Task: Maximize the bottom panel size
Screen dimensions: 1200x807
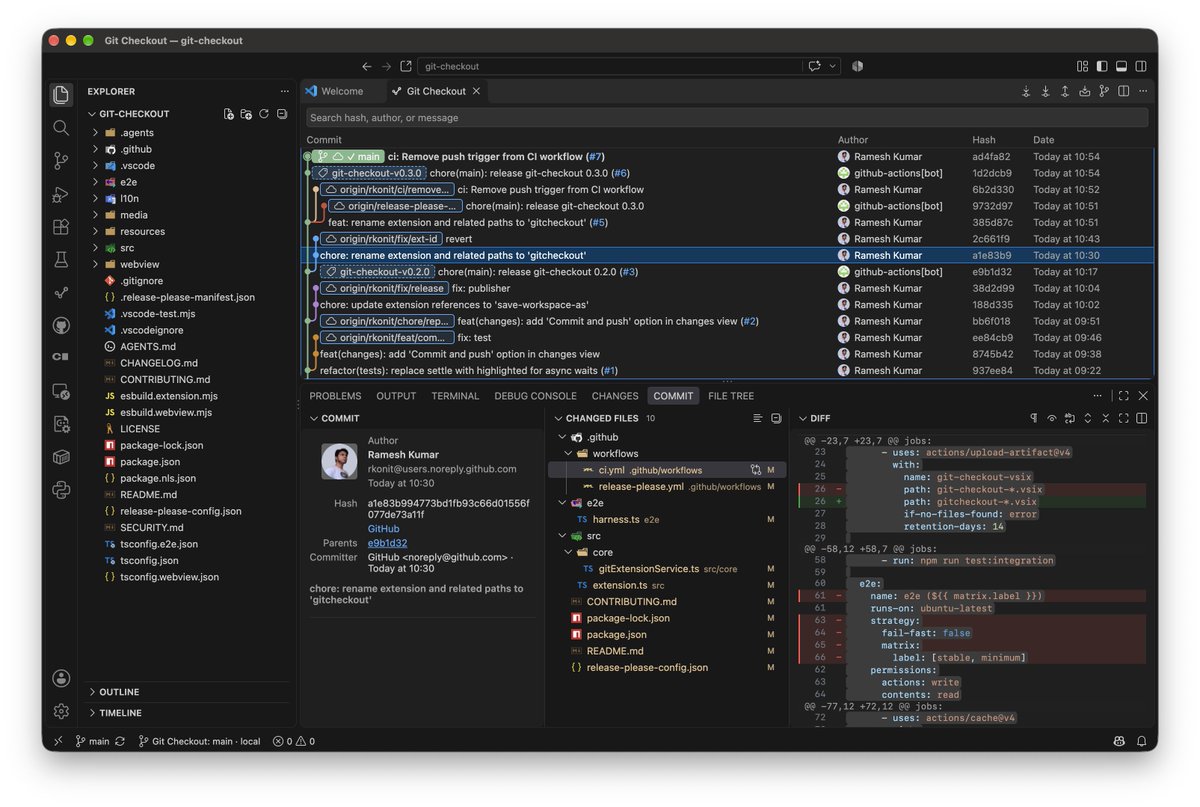Action: [1123, 396]
